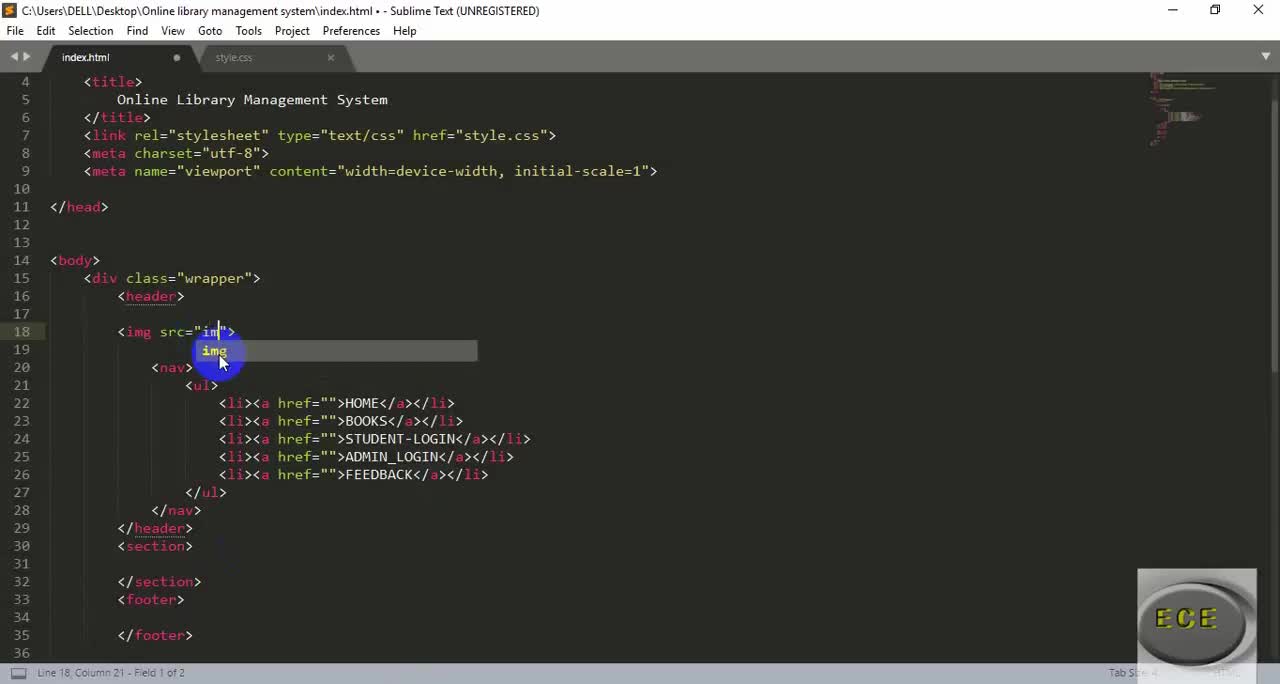This screenshot has height=684, width=1280.
Task: Go to next tab with right arrow
Action: point(28,58)
